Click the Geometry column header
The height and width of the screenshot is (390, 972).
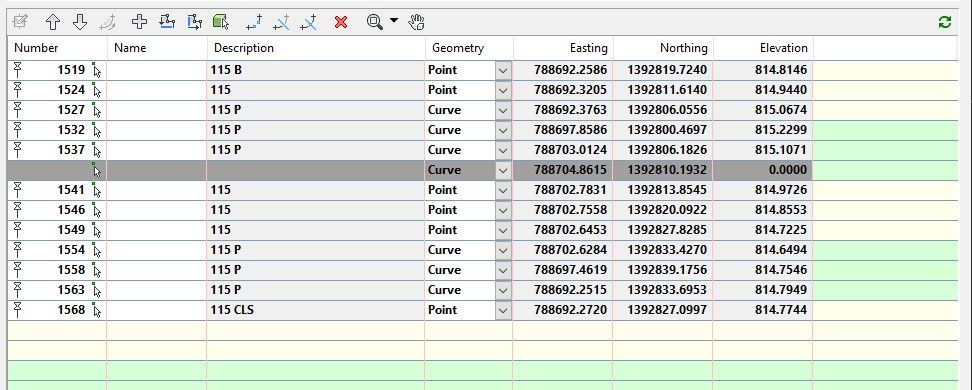click(x=469, y=48)
